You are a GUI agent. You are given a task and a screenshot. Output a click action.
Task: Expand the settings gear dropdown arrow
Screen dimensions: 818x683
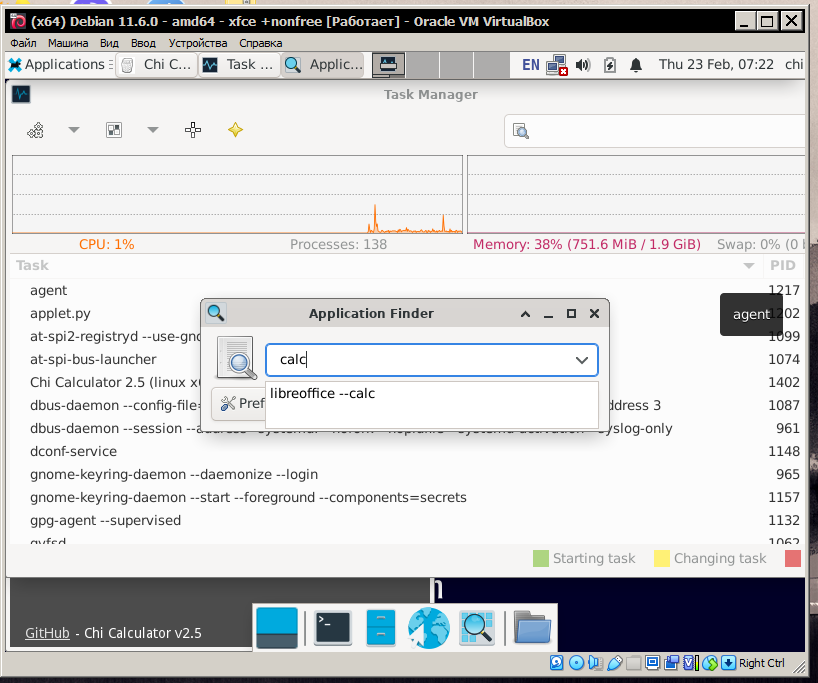[74, 130]
